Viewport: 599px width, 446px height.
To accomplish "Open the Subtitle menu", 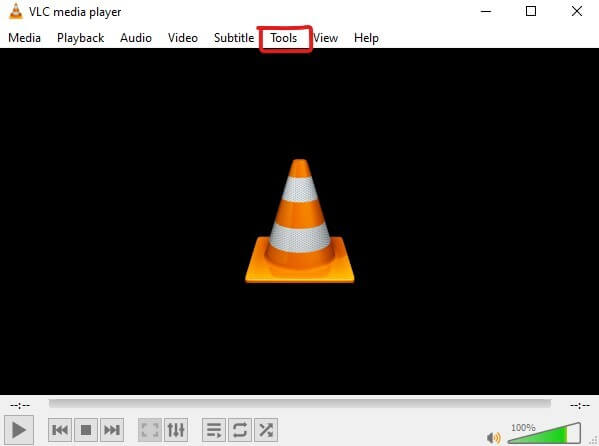I will pos(234,38).
